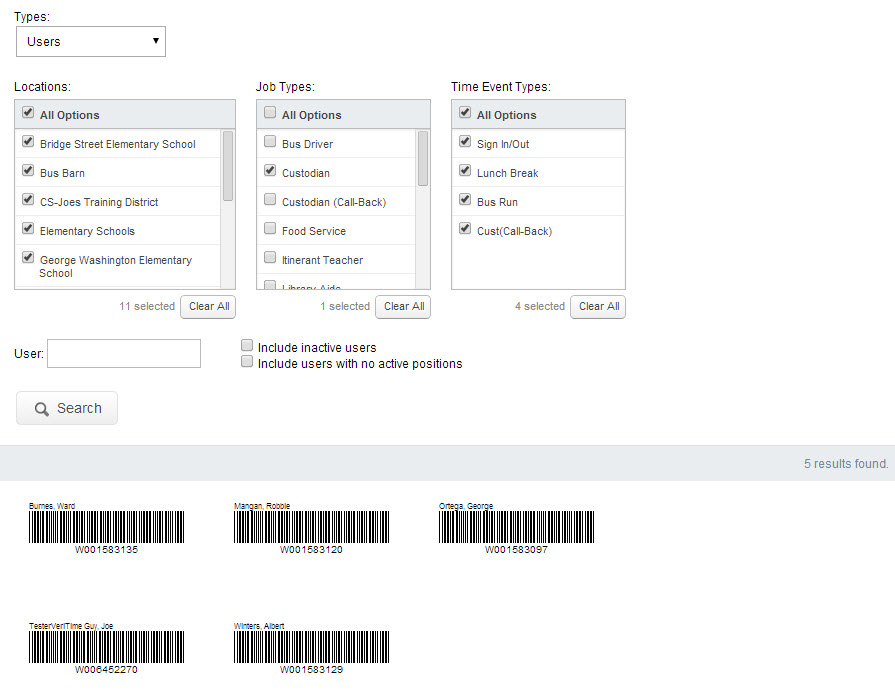Click barcode number W006452270

point(107,669)
